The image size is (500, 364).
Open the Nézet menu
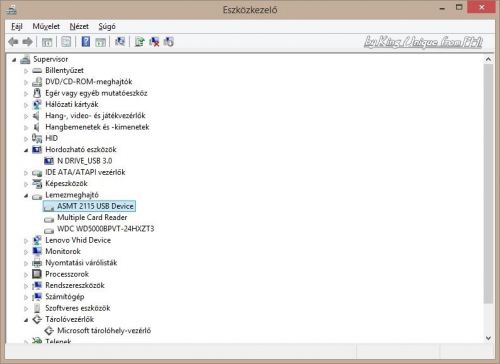click(x=79, y=26)
